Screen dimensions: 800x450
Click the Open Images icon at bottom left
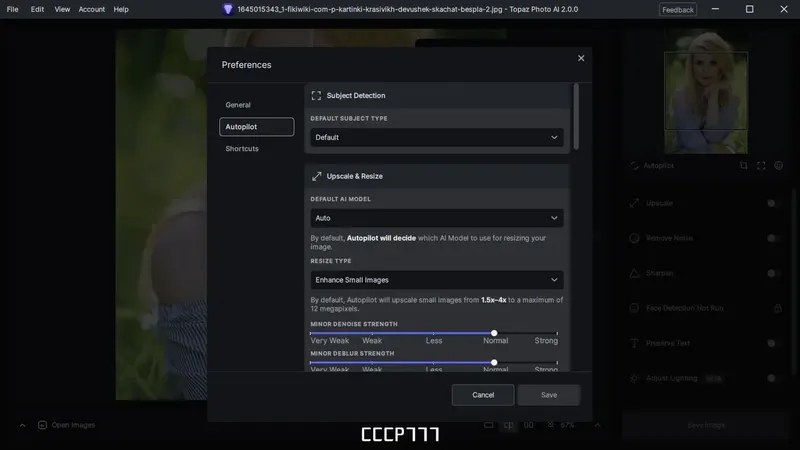coord(42,425)
